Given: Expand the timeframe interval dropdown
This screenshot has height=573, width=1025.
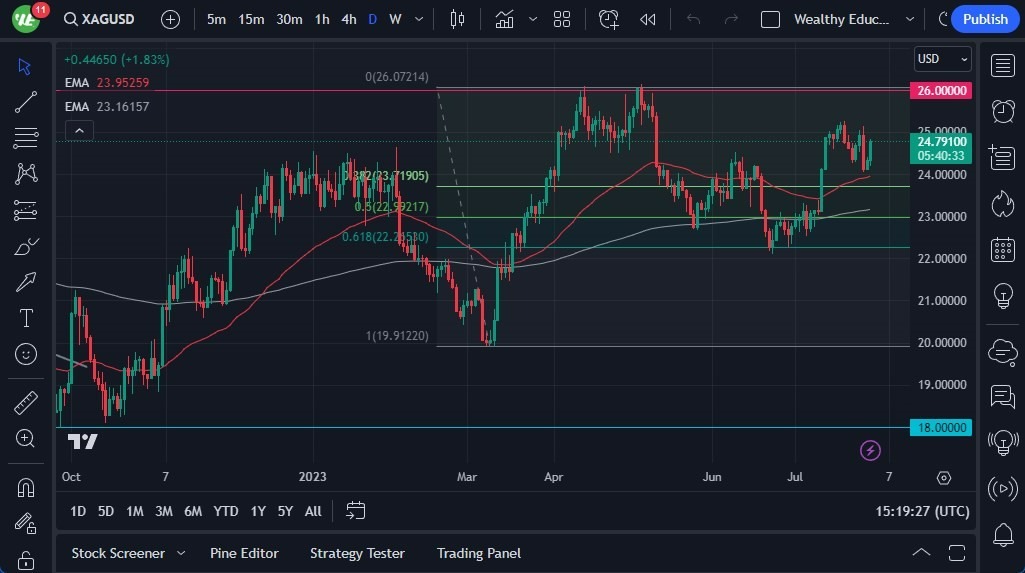Looking at the screenshot, I should [x=417, y=19].
